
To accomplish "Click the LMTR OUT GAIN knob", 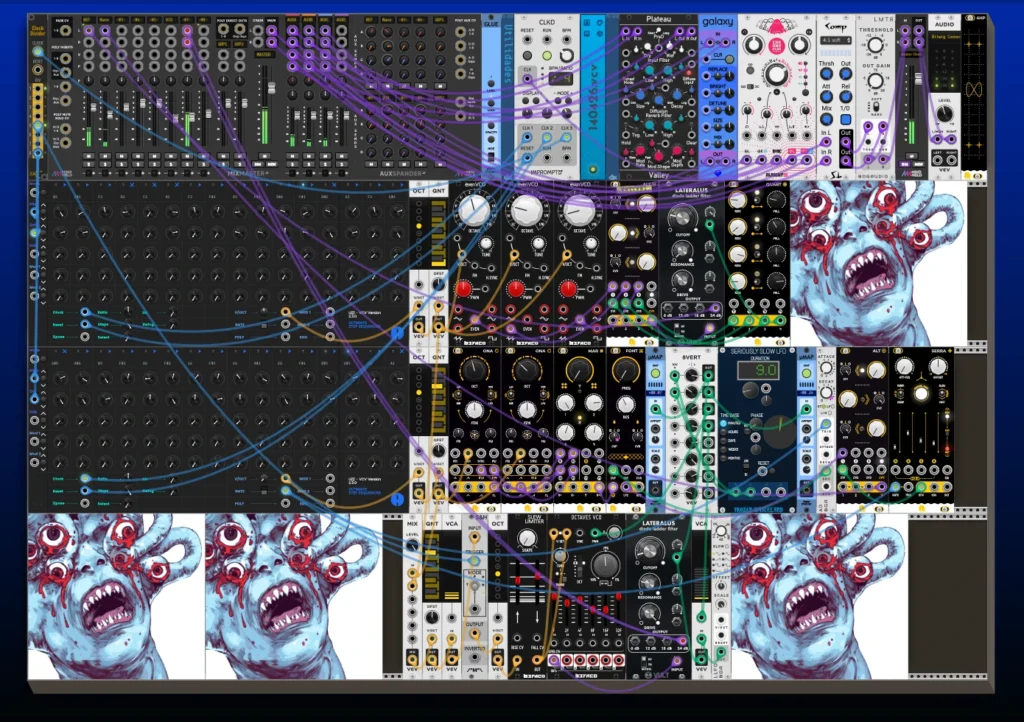I will tap(875, 81).
